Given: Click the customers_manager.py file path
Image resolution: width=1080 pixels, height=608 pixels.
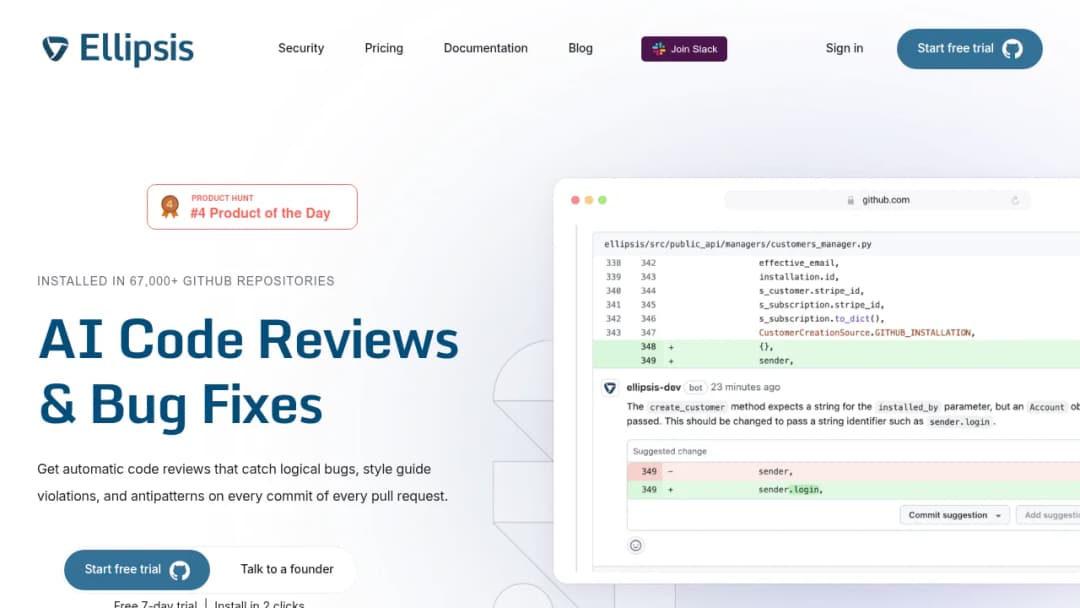Looking at the screenshot, I should 738,244.
